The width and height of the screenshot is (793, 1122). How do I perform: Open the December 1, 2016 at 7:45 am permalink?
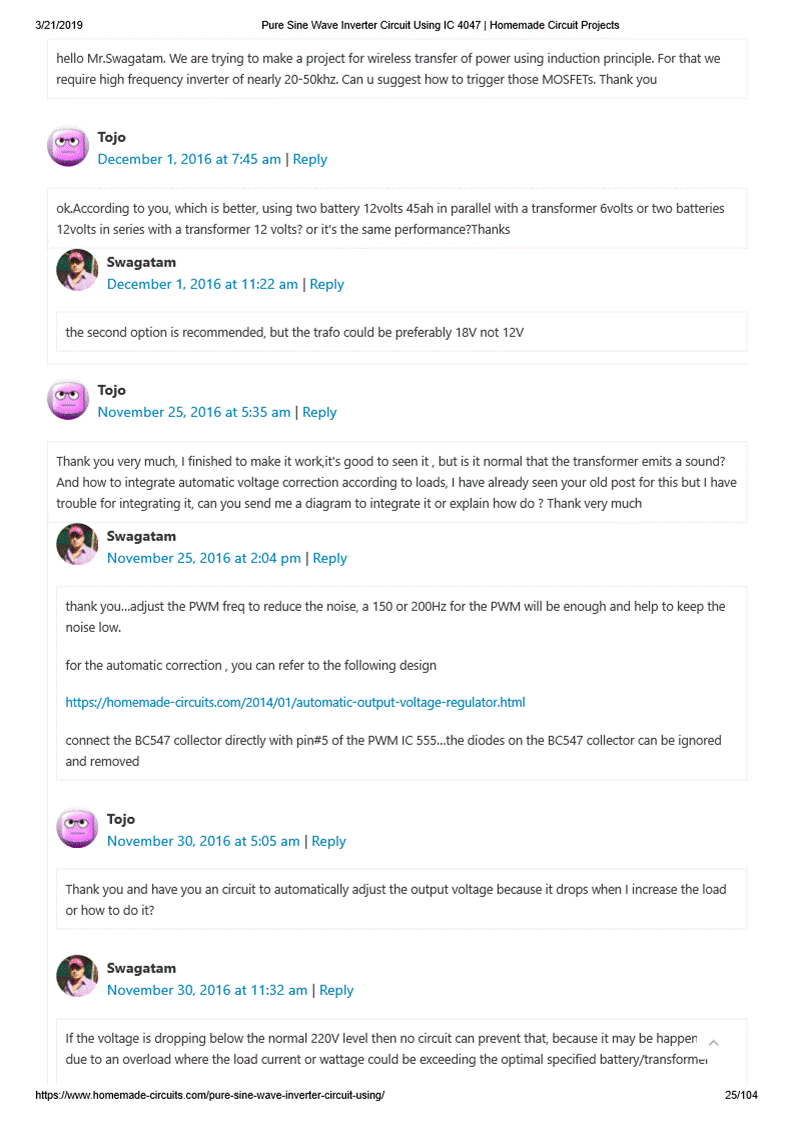point(189,159)
